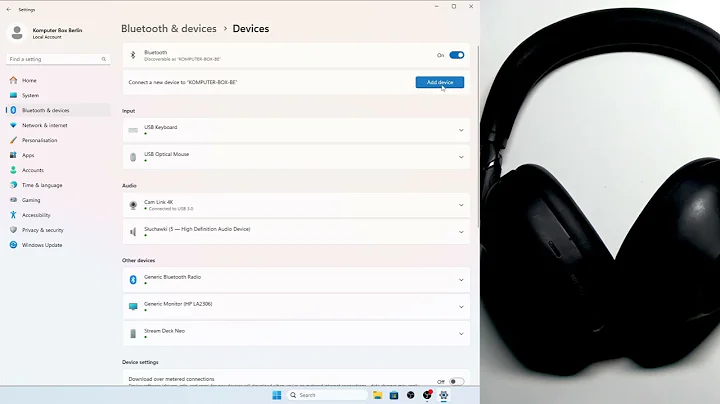This screenshot has height=404, width=720.
Task: Expand the USB Optical Mouse row chevron
Action: [461, 157]
